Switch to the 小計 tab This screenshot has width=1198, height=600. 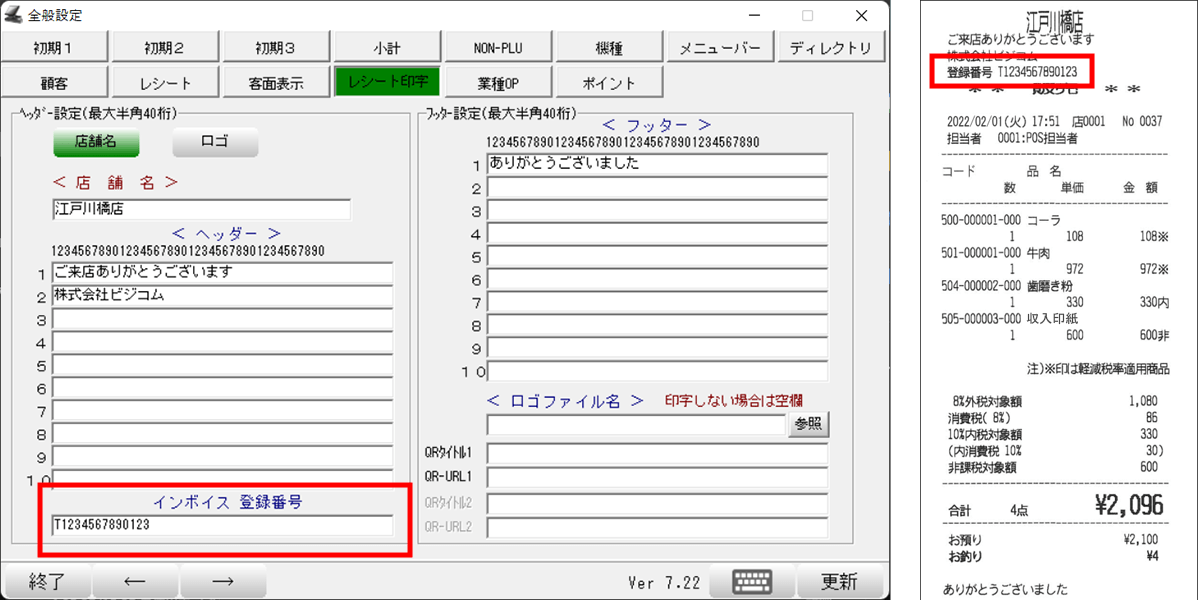coord(388,47)
